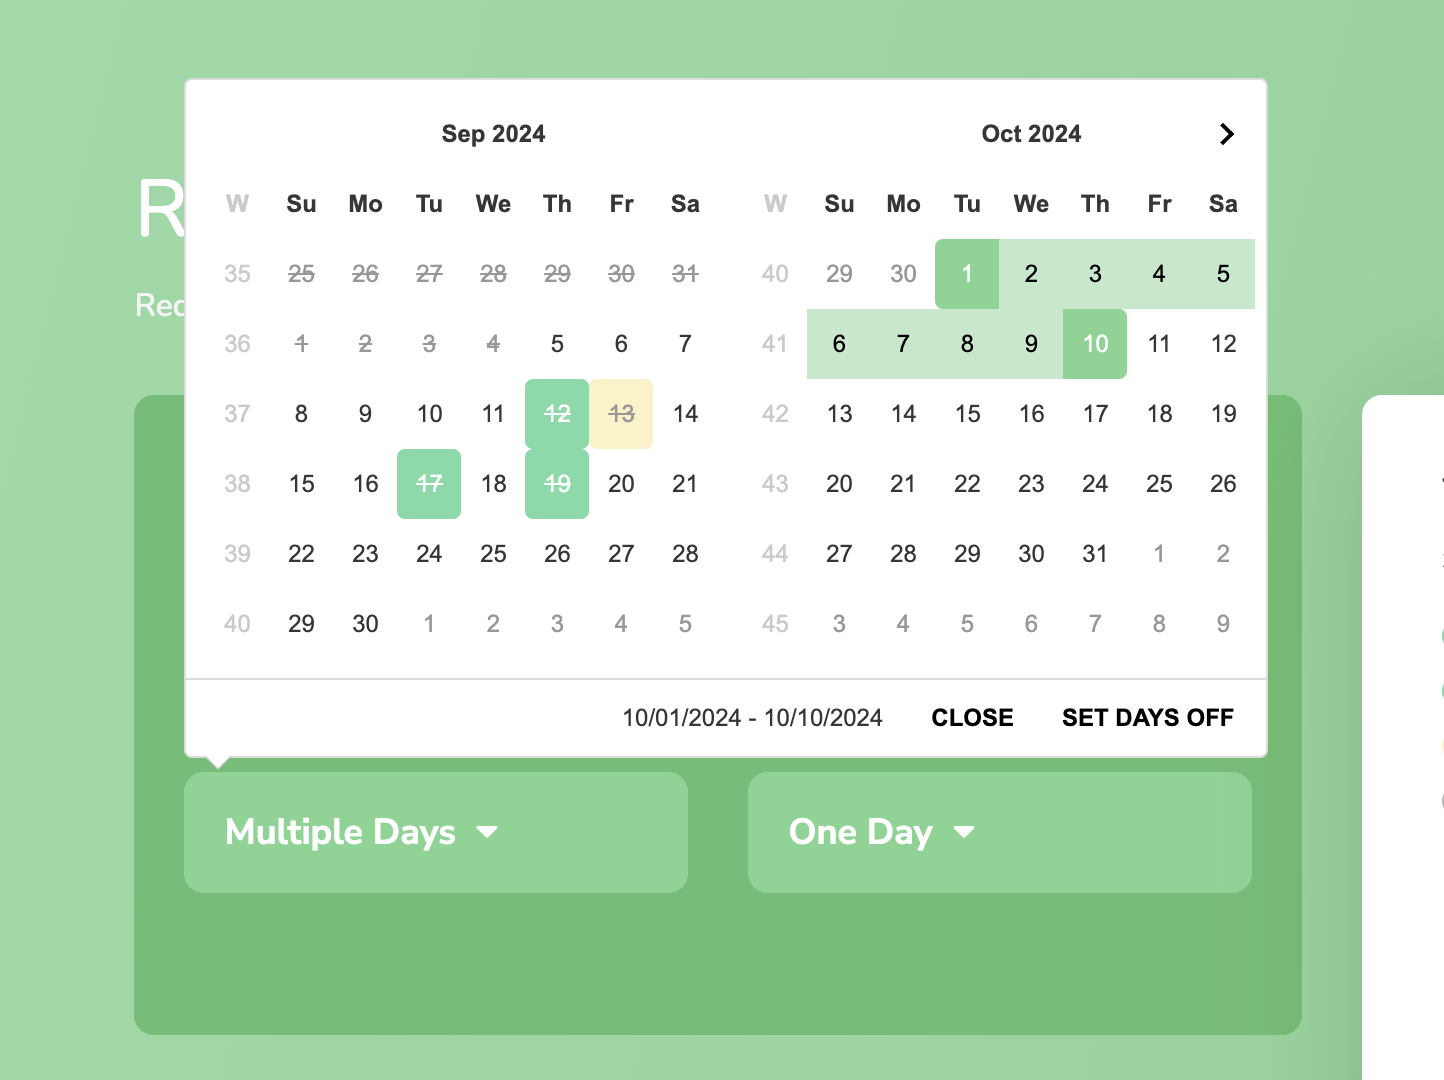
Task: Select October 26 Saturday
Action: [1223, 484]
